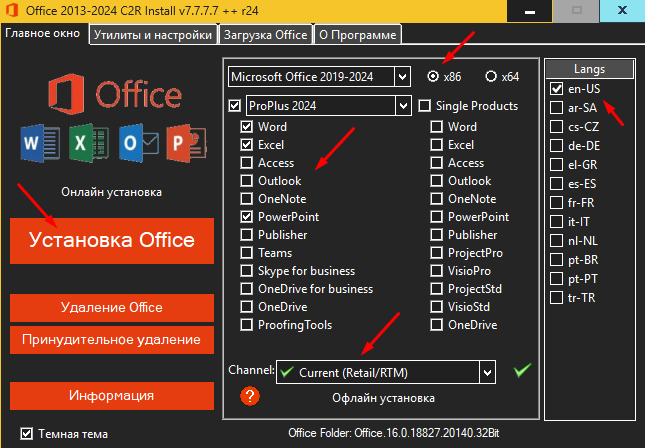The width and height of the screenshot is (645, 448).
Task: Open the Утилиты и настройки tab
Action: [153, 35]
